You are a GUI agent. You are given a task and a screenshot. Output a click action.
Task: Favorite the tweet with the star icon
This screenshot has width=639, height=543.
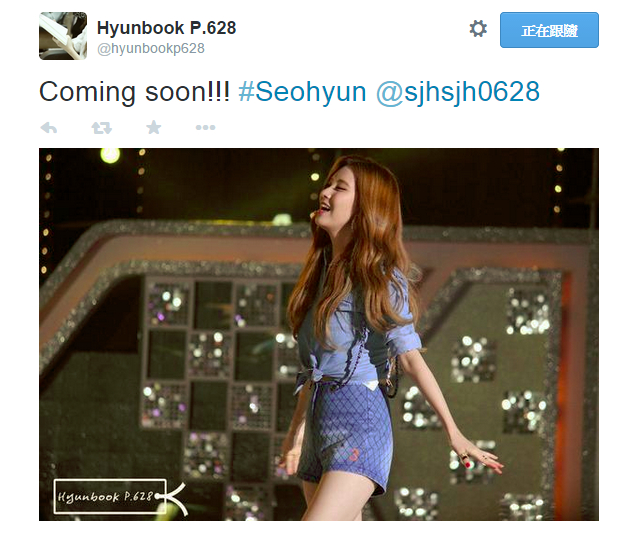tap(154, 127)
